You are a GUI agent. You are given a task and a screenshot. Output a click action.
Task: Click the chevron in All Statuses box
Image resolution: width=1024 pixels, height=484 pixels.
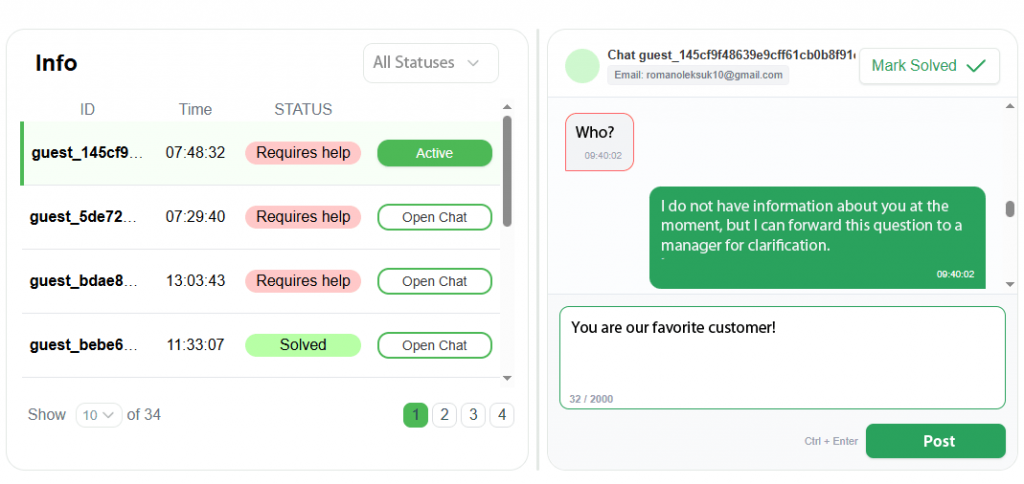tap(473, 63)
